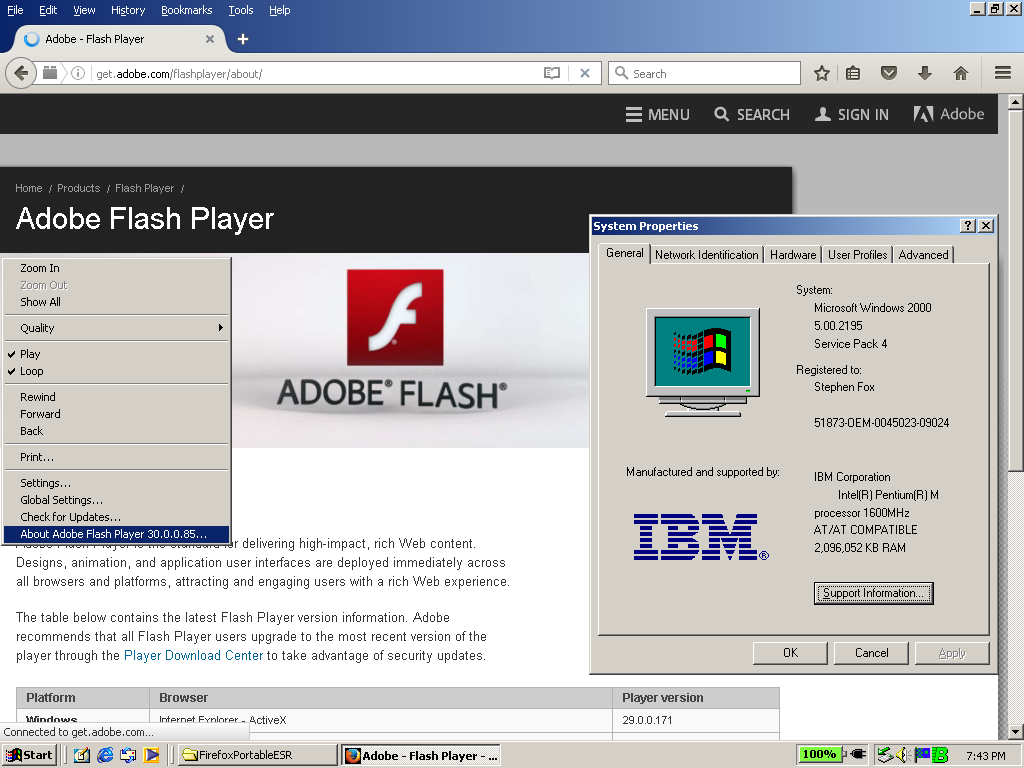Open the Downloads arrow icon
The image size is (1024, 768).
924,73
